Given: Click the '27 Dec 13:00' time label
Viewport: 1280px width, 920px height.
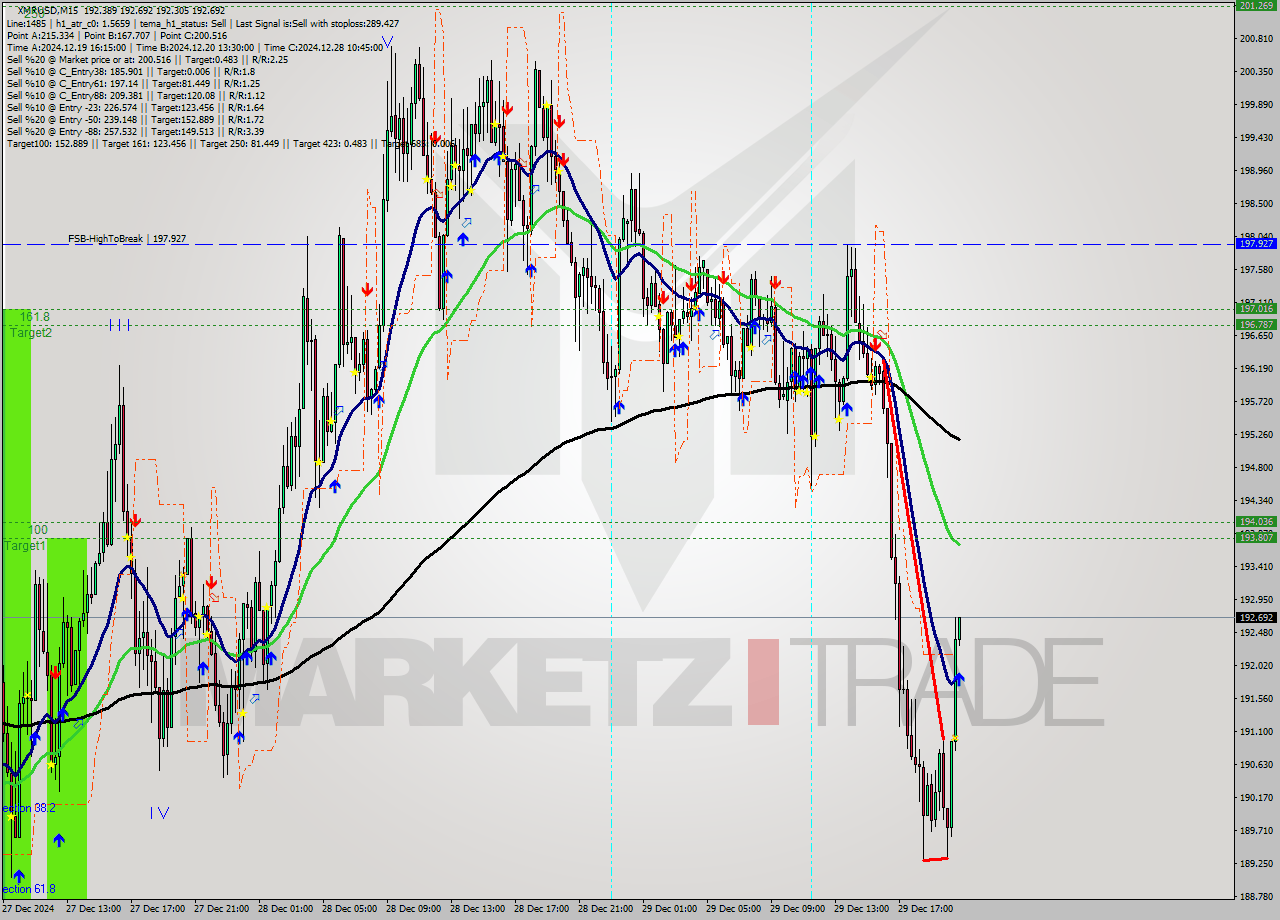Looking at the screenshot, I should [93, 909].
